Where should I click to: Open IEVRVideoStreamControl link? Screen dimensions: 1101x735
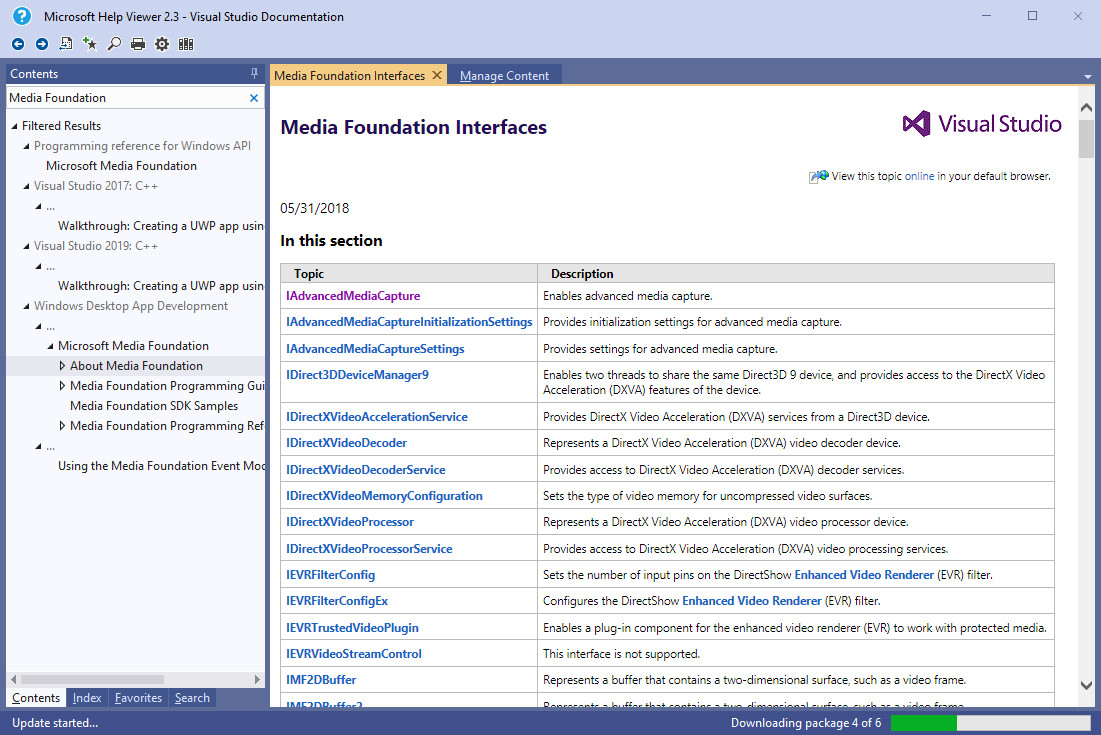coord(354,654)
